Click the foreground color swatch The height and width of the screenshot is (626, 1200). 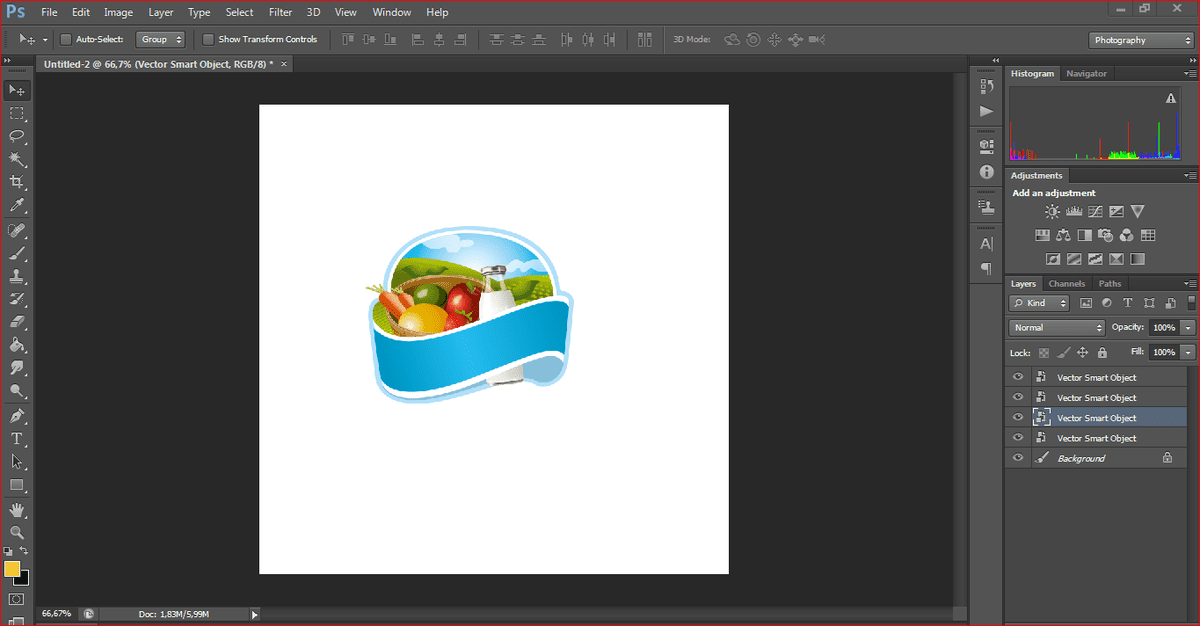(x=12, y=569)
